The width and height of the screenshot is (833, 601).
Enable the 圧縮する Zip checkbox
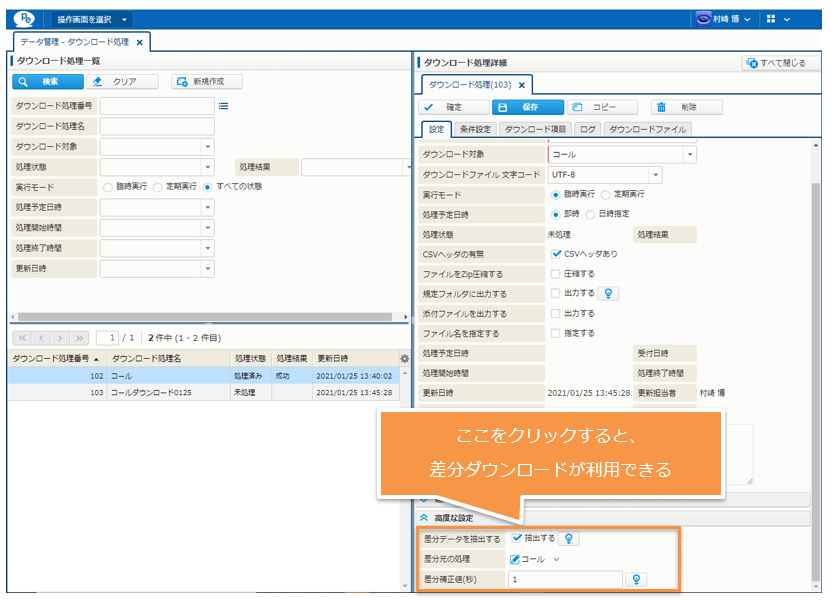pyautogui.click(x=556, y=274)
